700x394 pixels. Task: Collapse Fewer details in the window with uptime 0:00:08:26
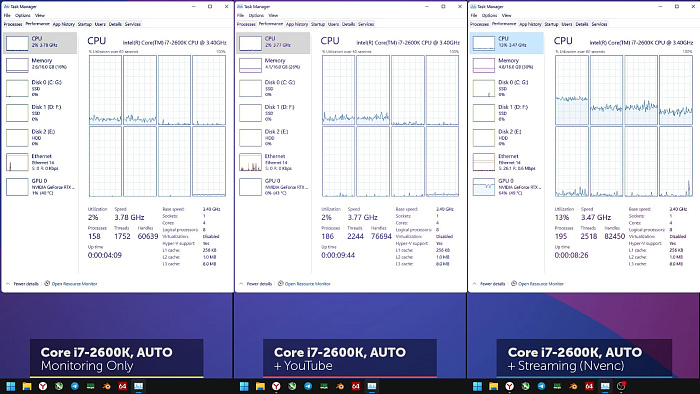click(489, 284)
